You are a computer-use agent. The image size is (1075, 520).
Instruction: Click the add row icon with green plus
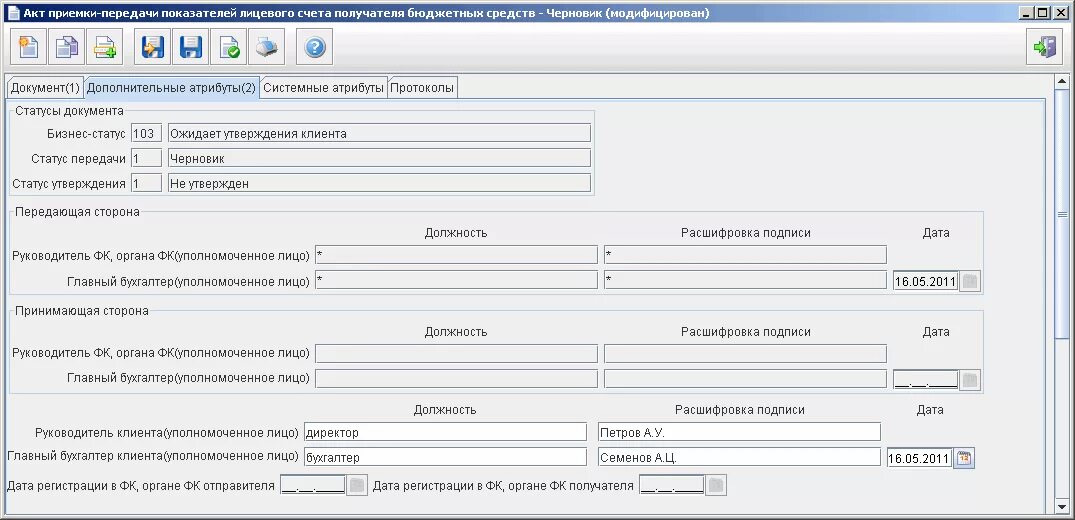[105, 47]
